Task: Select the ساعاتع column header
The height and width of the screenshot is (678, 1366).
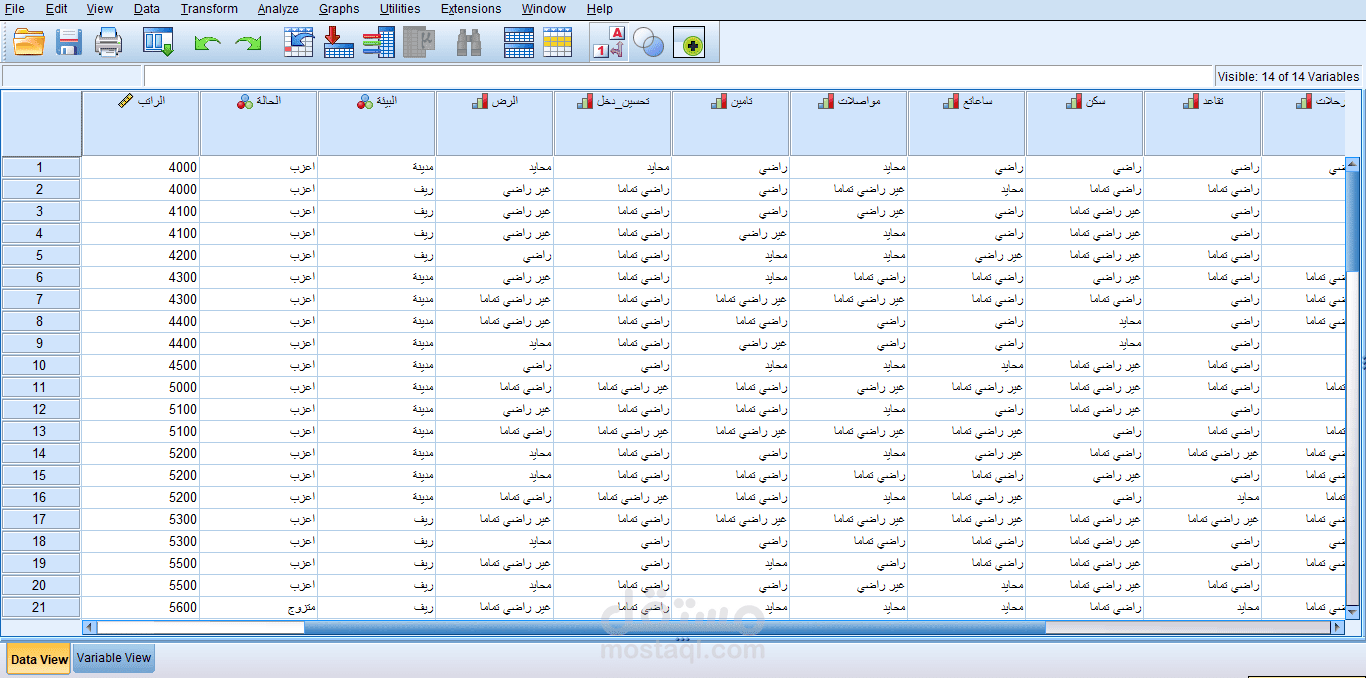Action: tap(966, 123)
